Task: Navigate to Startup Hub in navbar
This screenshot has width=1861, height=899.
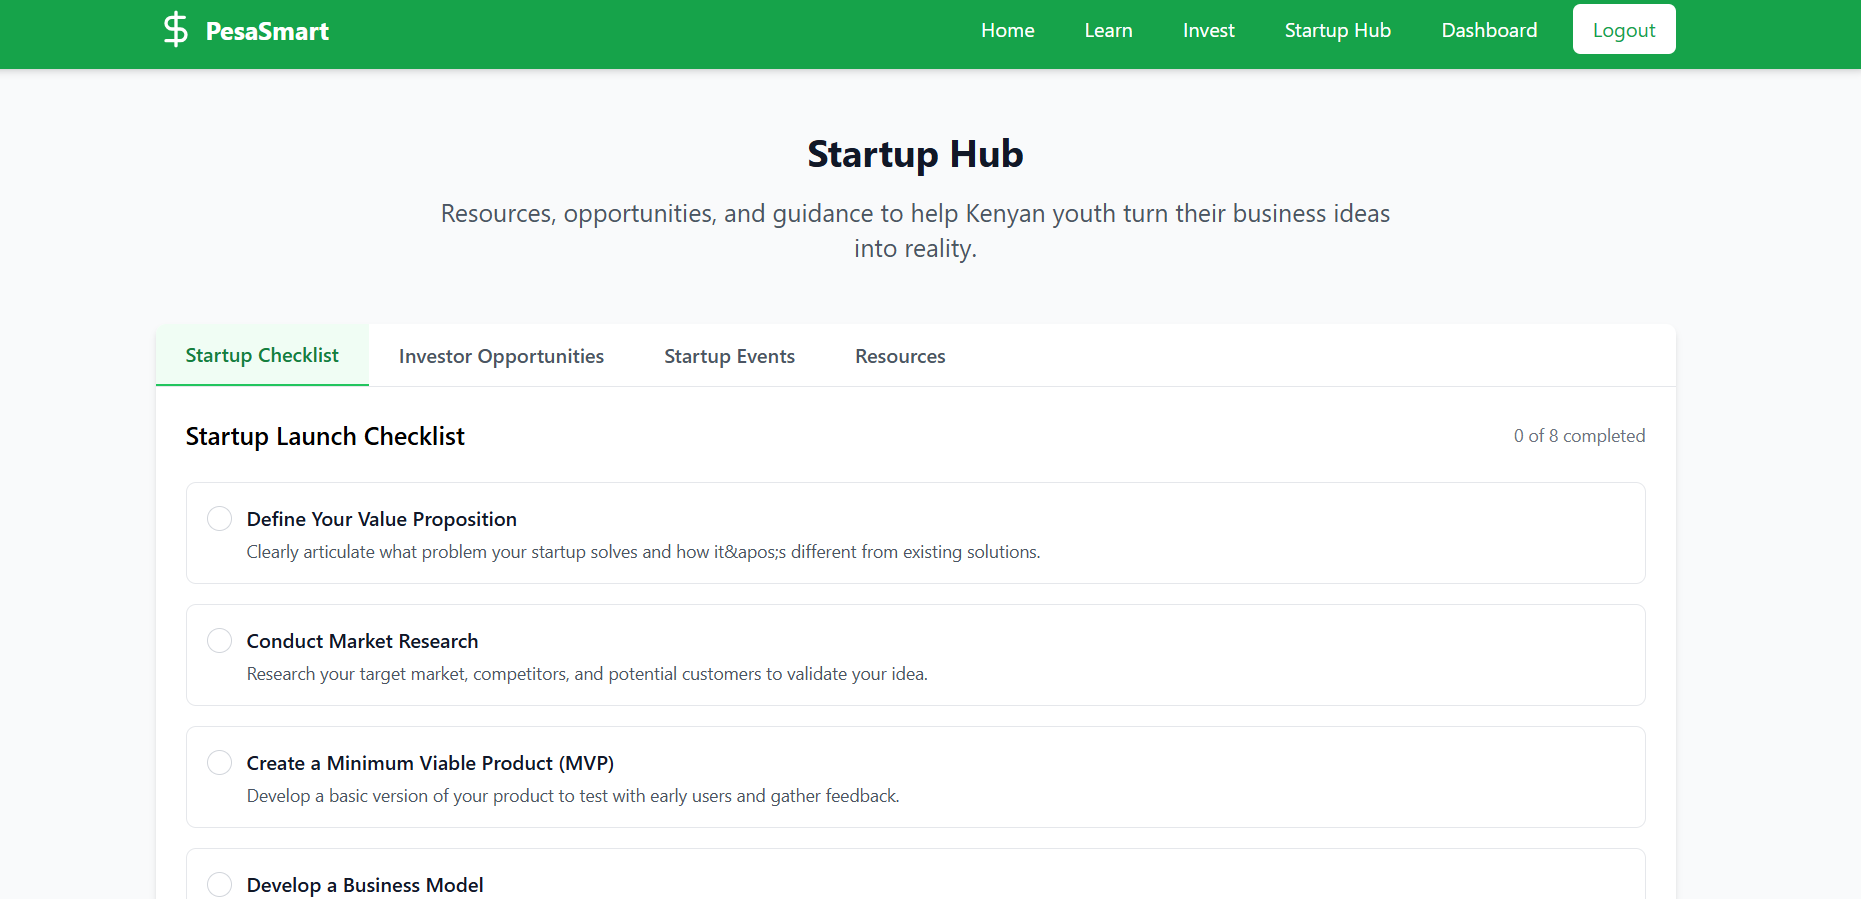Action: click(x=1337, y=30)
